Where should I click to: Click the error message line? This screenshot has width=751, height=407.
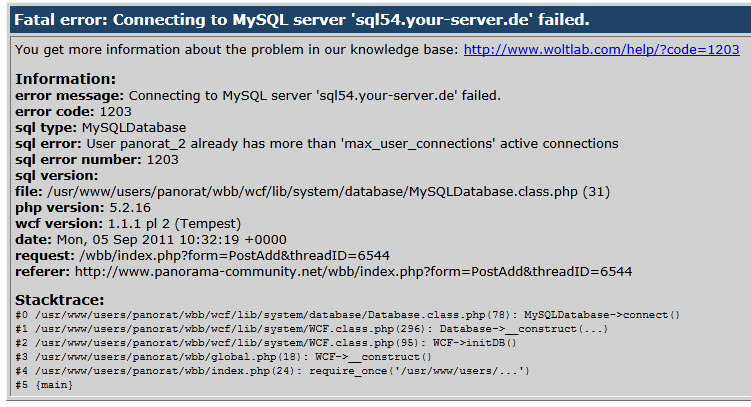(258, 95)
